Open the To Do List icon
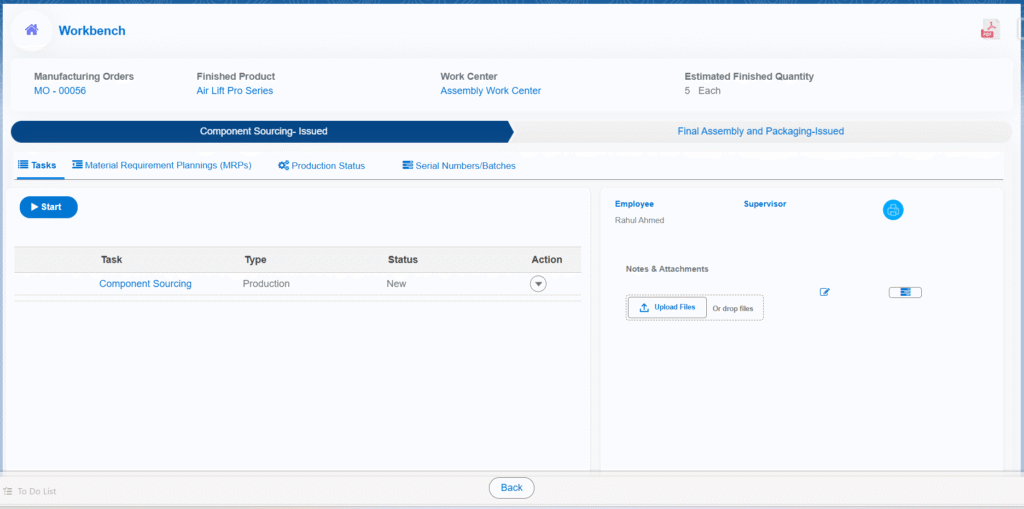Image resolution: width=1024 pixels, height=509 pixels. pyautogui.click(x=8, y=491)
